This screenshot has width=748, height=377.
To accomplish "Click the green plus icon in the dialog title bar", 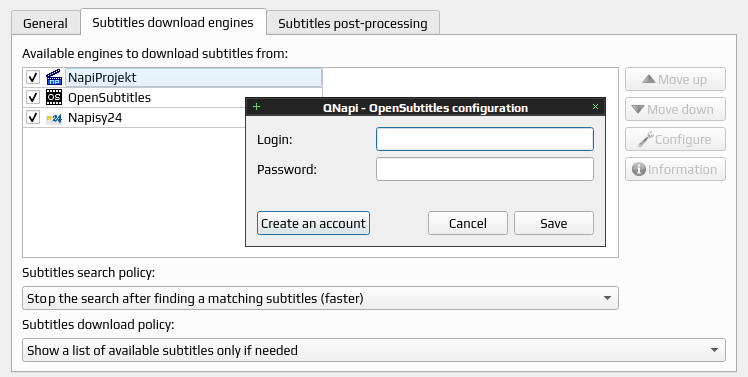I will [256, 106].
